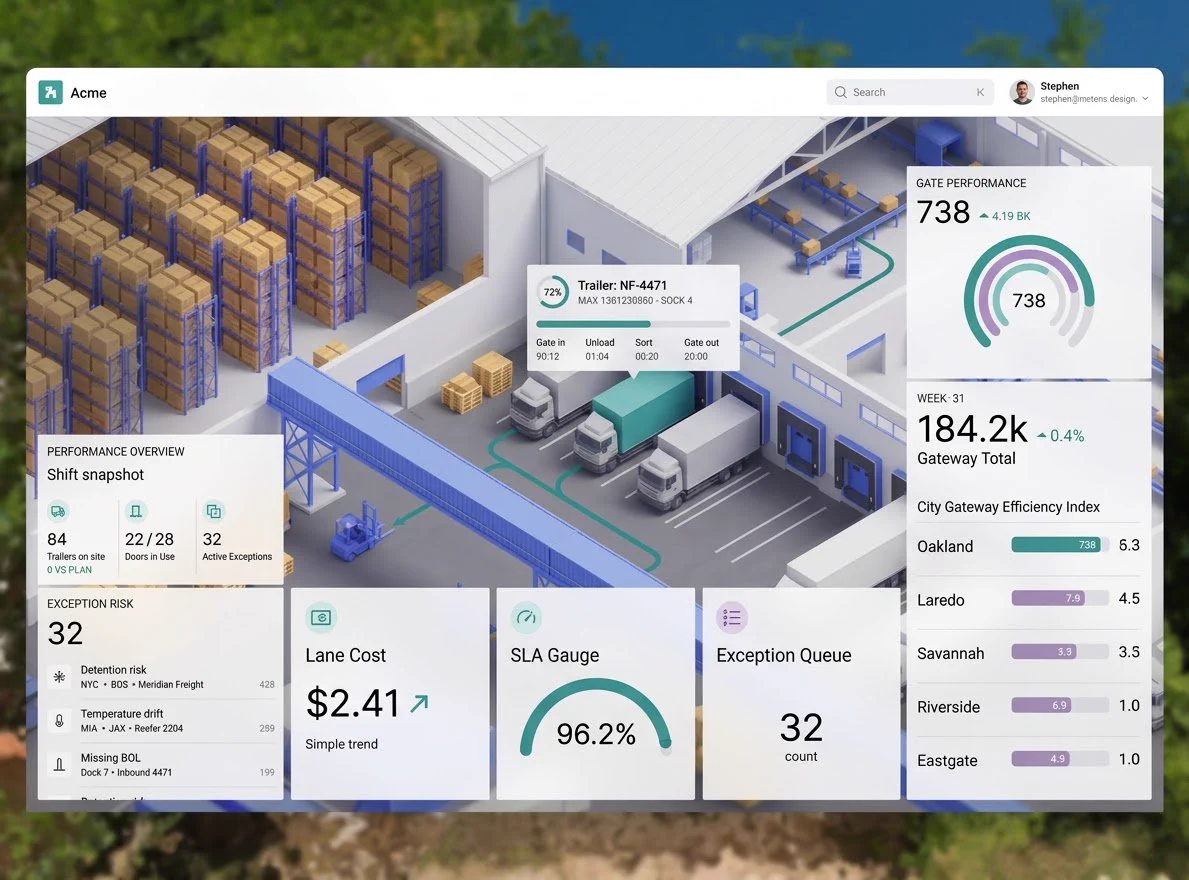
Task: Click the Riverside efficiency bar
Action: (x=1060, y=706)
